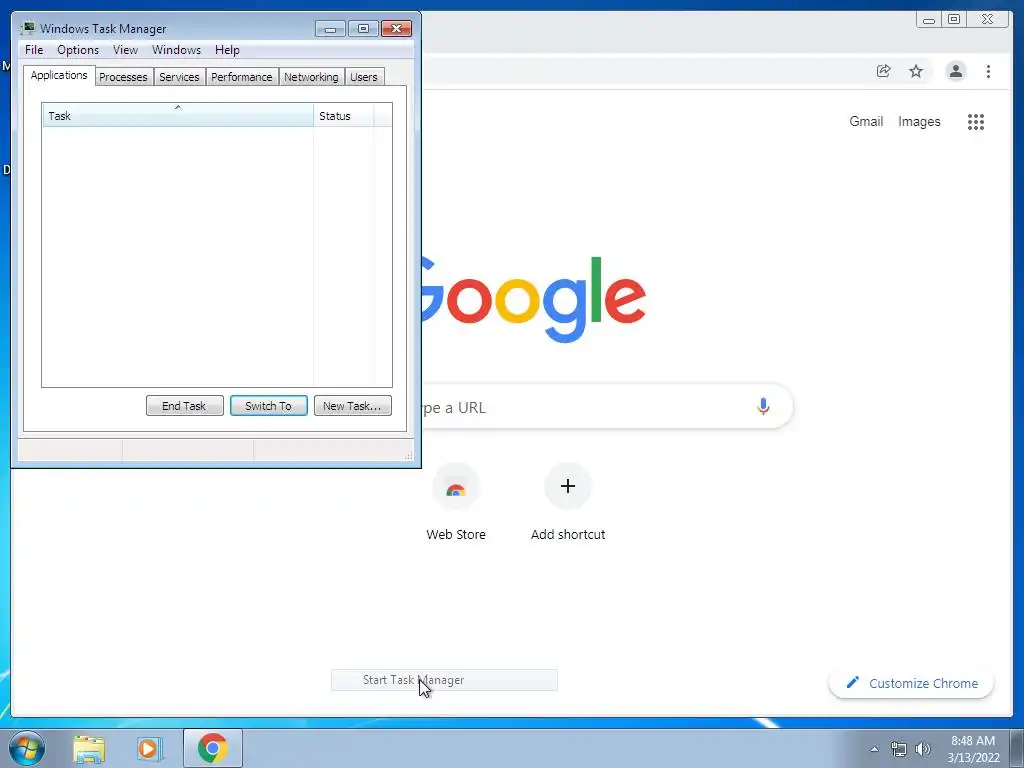Click the Customize Chrome button
Image resolution: width=1024 pixels, height=768 pixels.
click(912, 683)
